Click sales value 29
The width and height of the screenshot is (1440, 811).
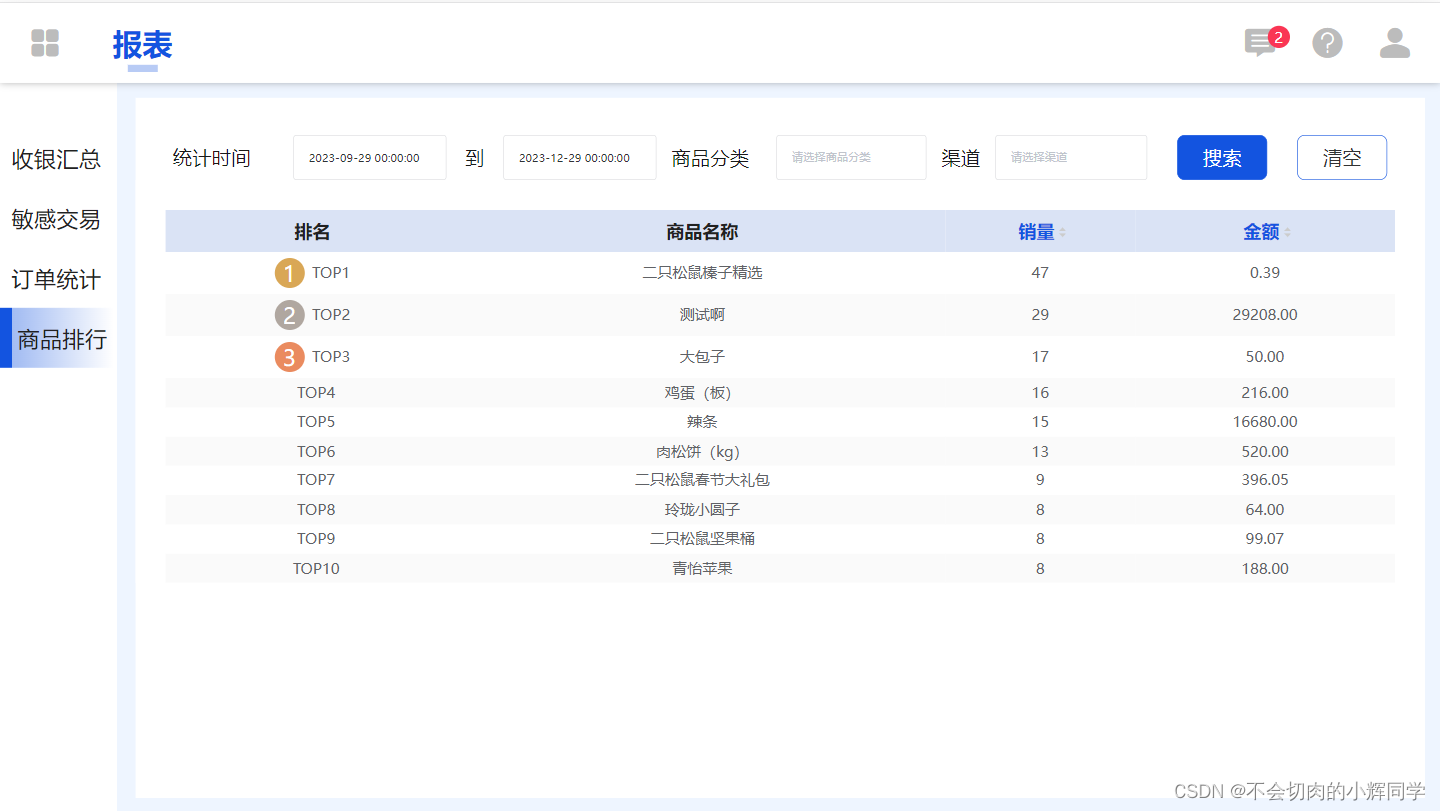point(1040,315)
